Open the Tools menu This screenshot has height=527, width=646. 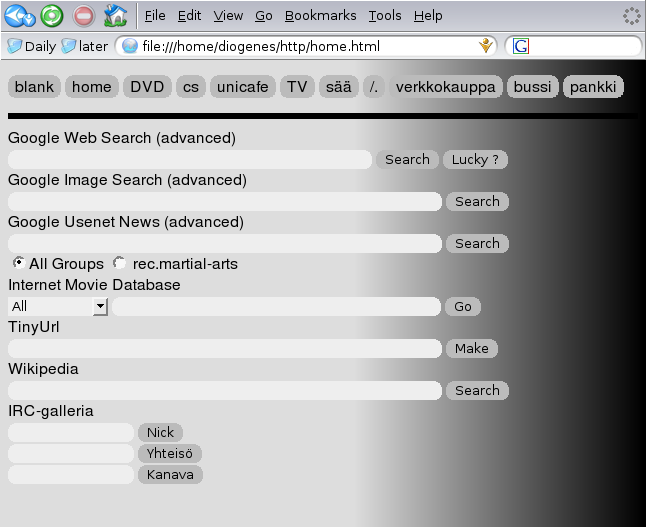pos(385,16)
